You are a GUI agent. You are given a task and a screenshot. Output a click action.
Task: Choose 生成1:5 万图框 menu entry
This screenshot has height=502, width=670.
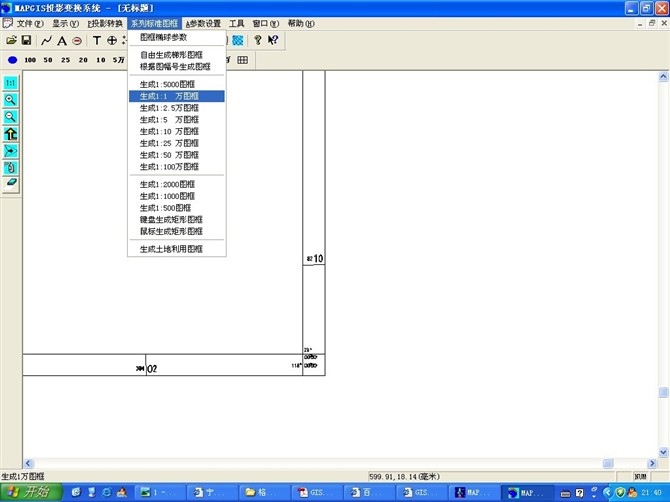point(177,120)
